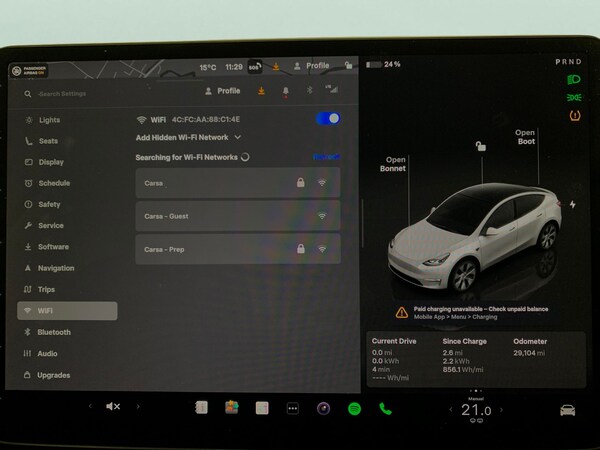Open Profile in the settings header
600x450 pixels.
[223, 91]
